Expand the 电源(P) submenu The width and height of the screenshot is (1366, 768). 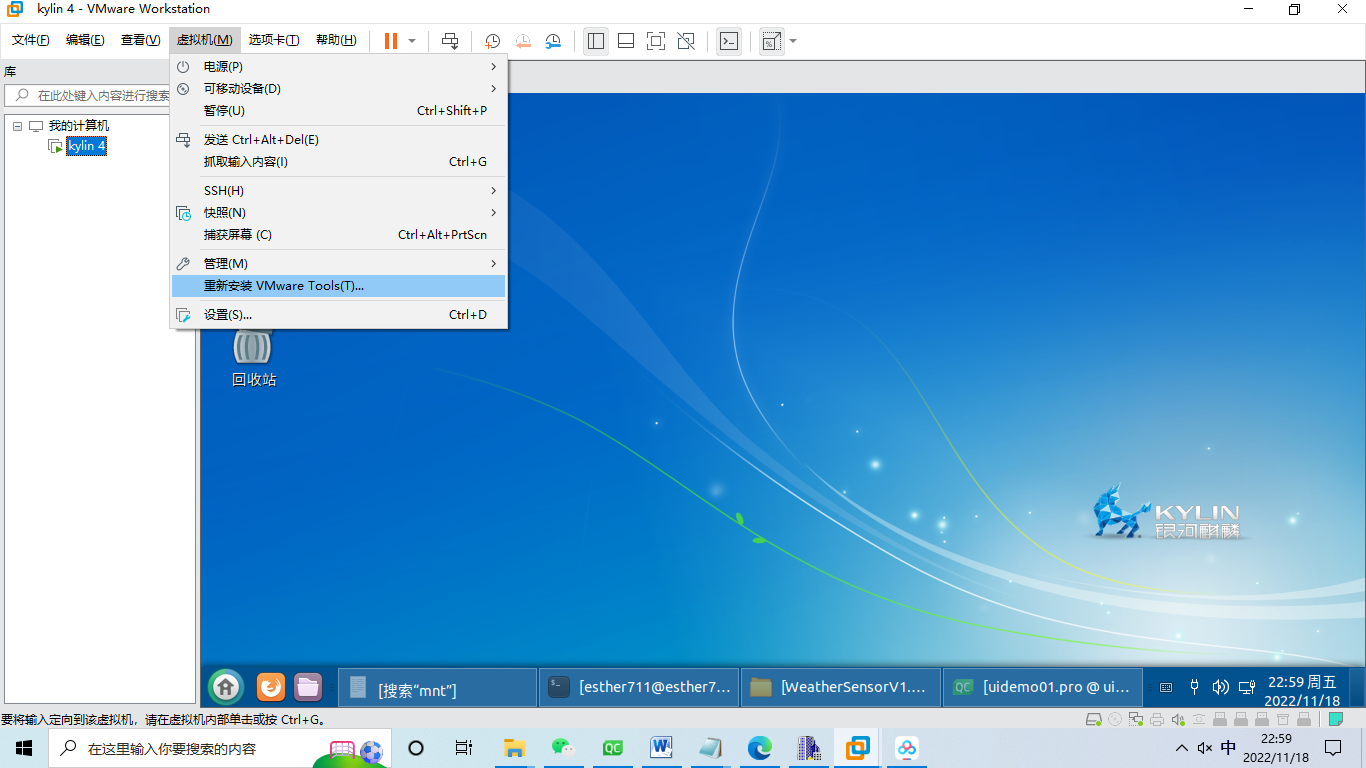click(x=339, y=66)
